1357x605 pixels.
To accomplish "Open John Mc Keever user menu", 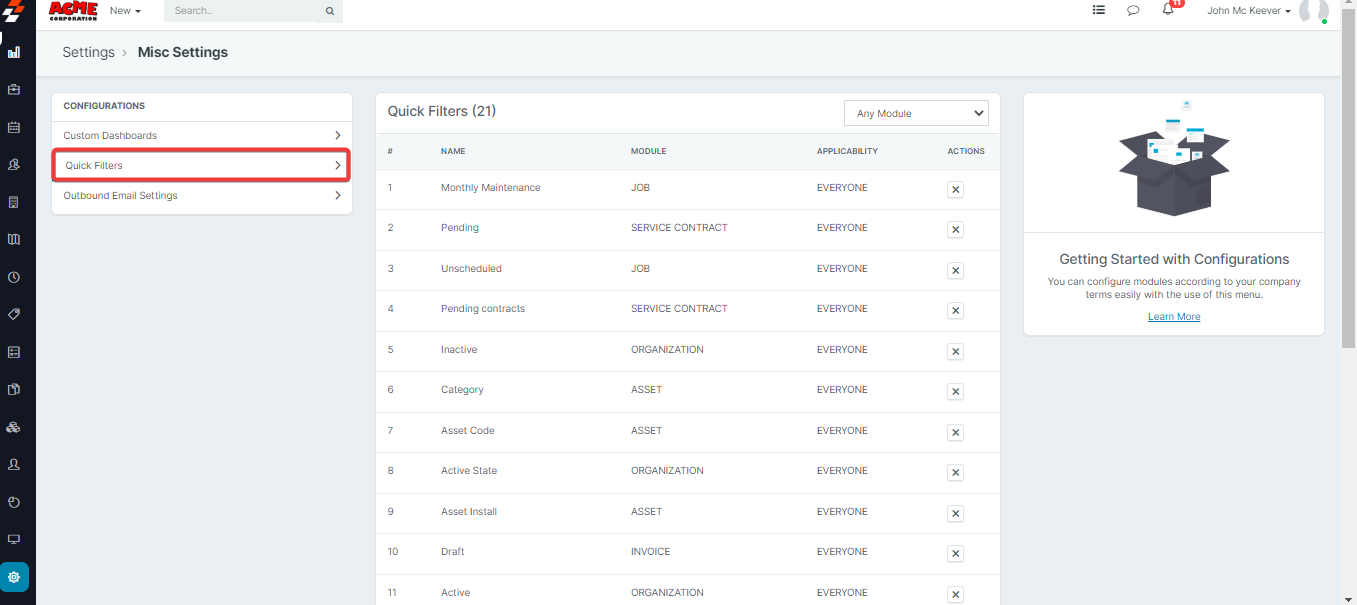I will pyautogui.click(x=1249, y=11).
